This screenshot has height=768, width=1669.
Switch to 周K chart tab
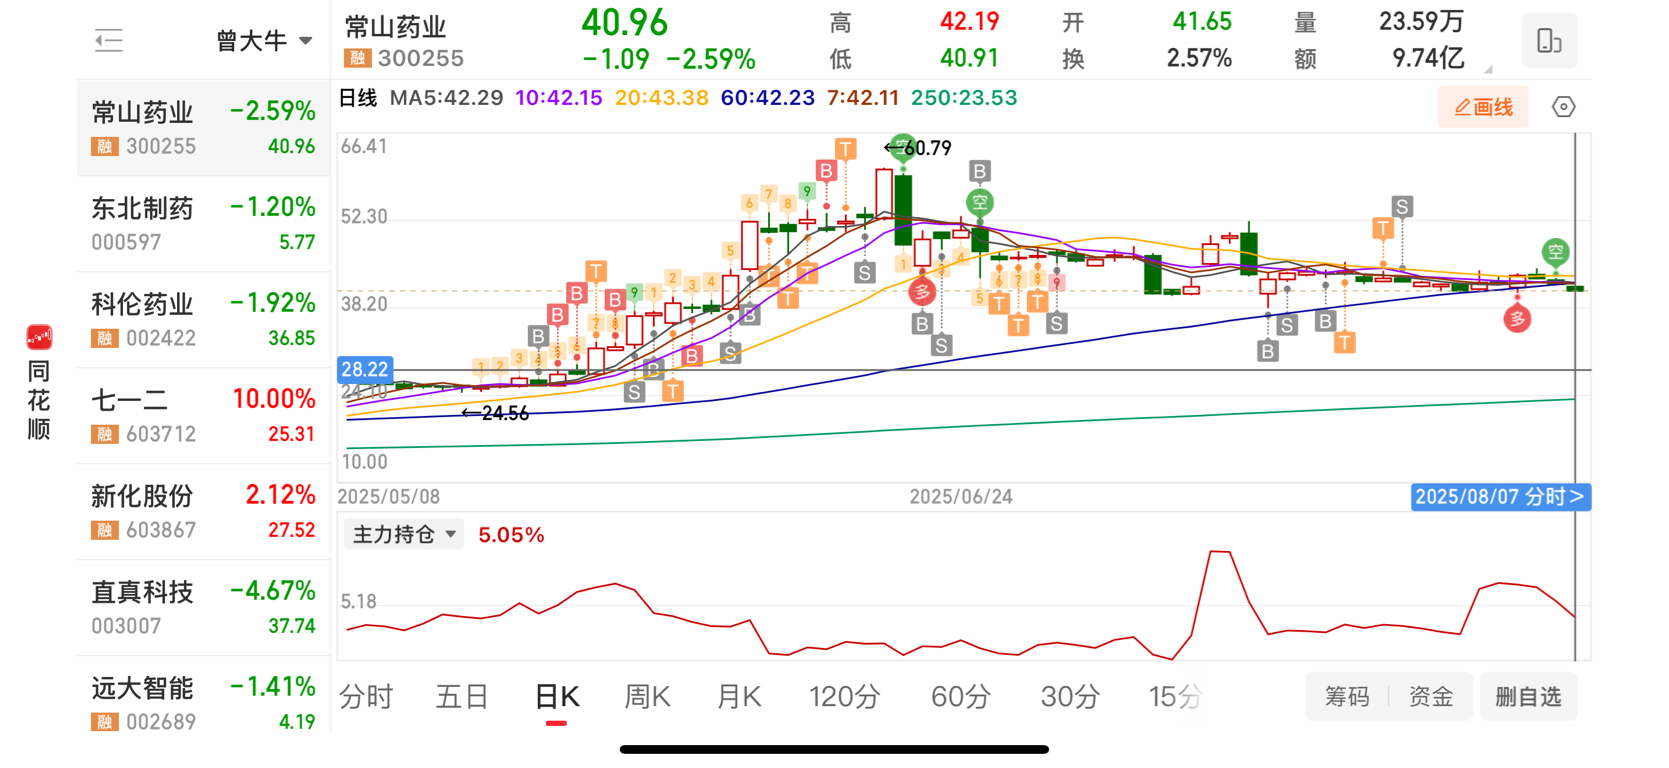(647, 697)
